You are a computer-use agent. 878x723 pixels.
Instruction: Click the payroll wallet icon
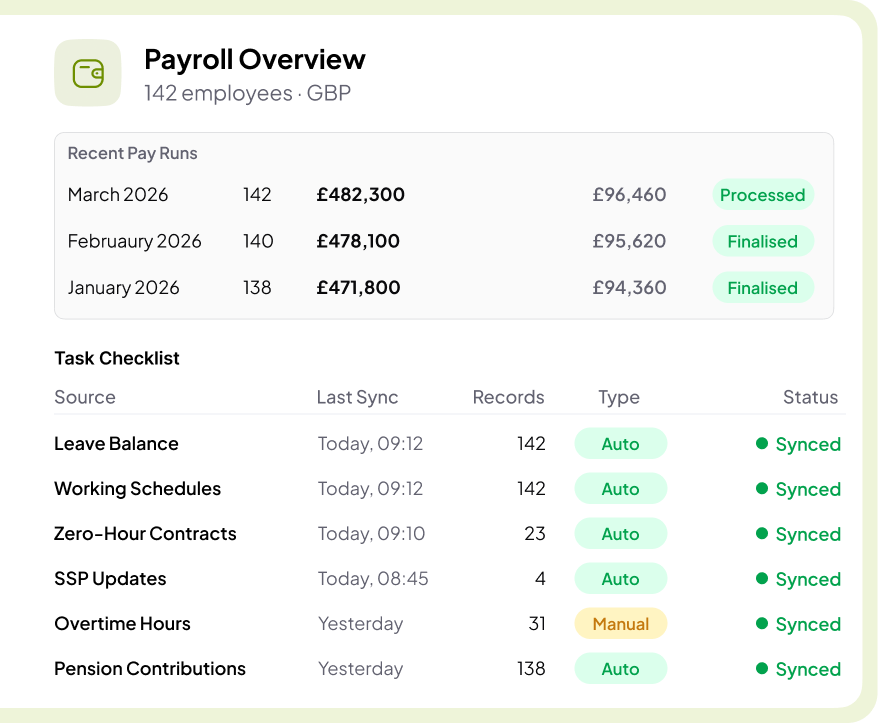tap(88, 73)
